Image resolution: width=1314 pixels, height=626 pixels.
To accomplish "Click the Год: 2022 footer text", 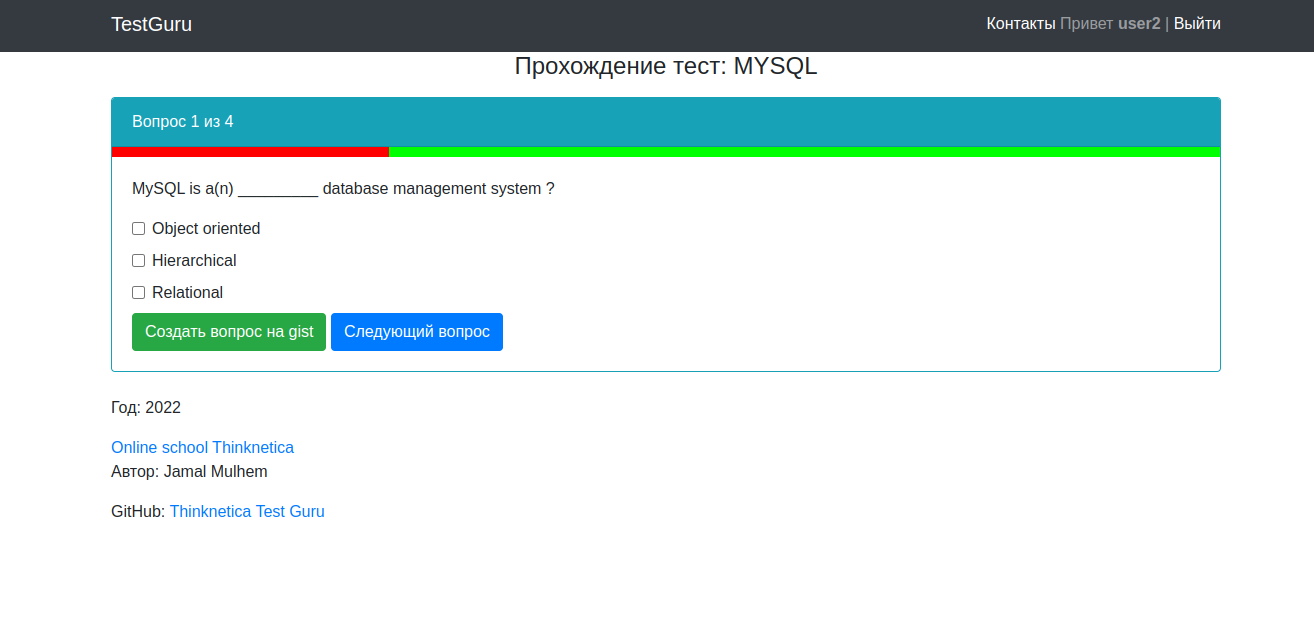I will (146, 408).
